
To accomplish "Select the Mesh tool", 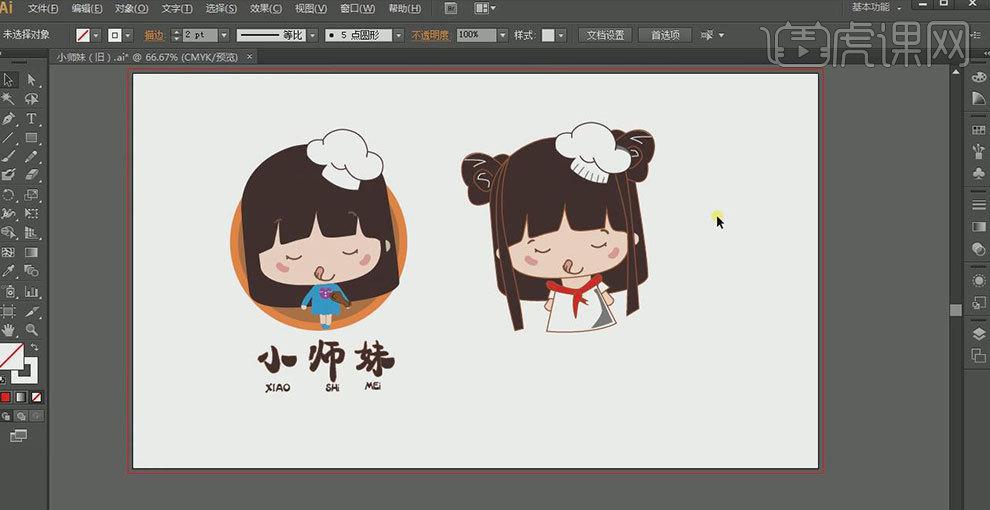I will tap(9, 252).
